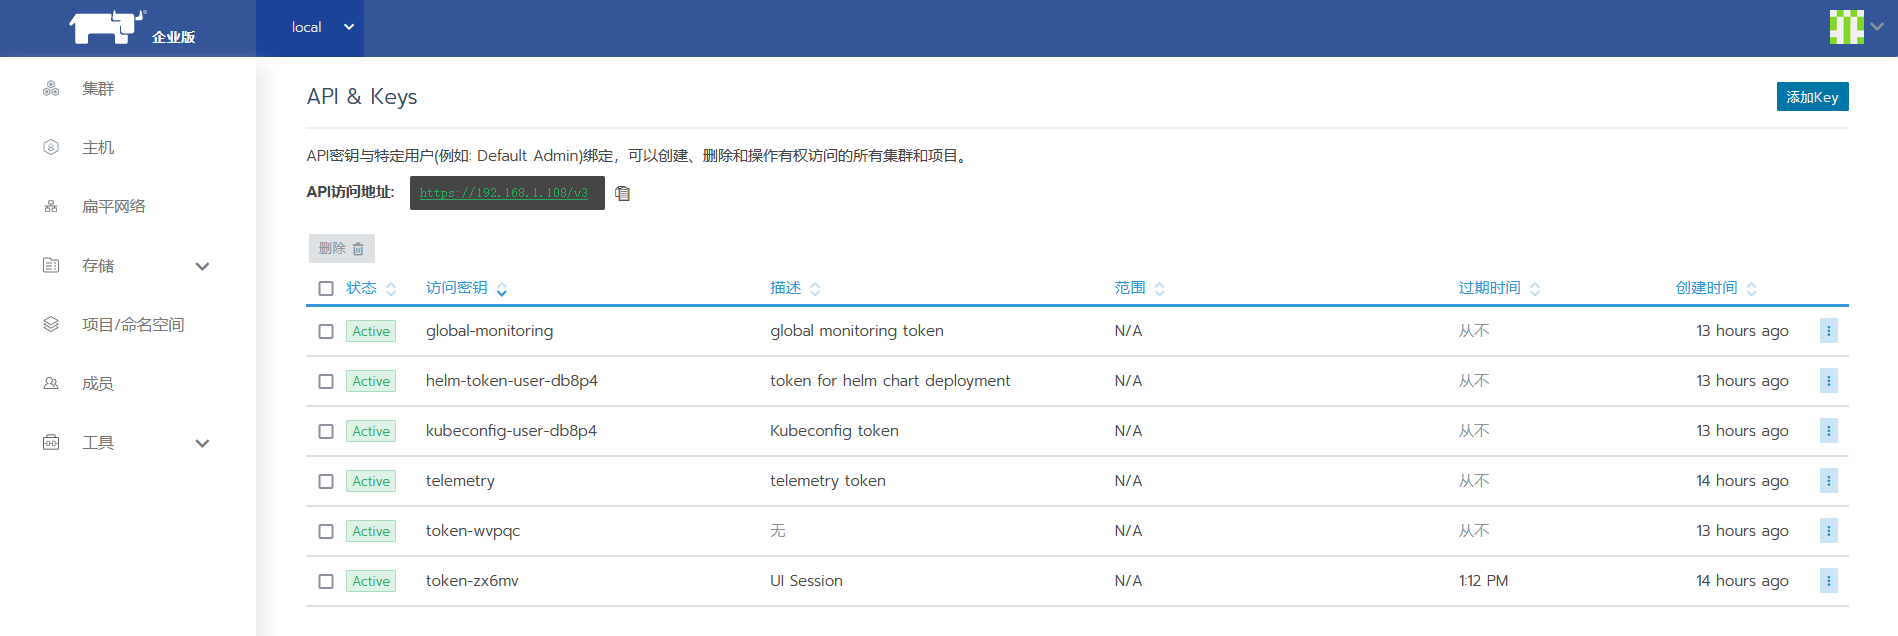Expand the 工具 submenu chevron
The image size is (1898, 636).
tap(202, 443)
